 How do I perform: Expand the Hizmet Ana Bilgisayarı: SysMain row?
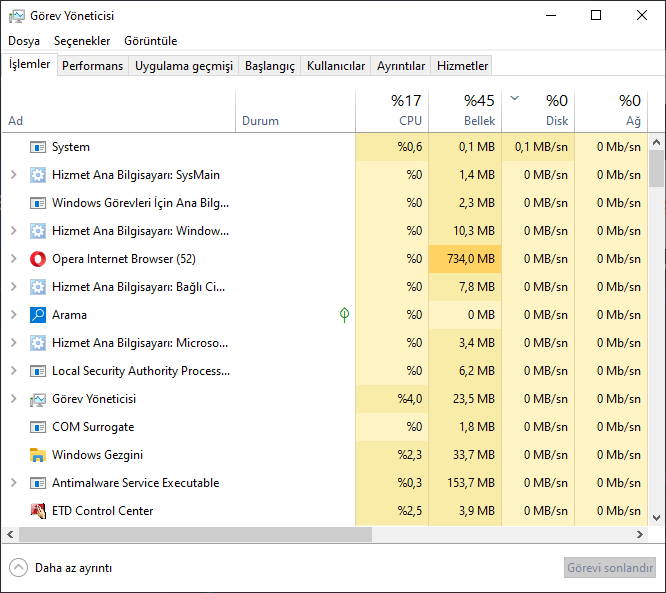[13, 175]
